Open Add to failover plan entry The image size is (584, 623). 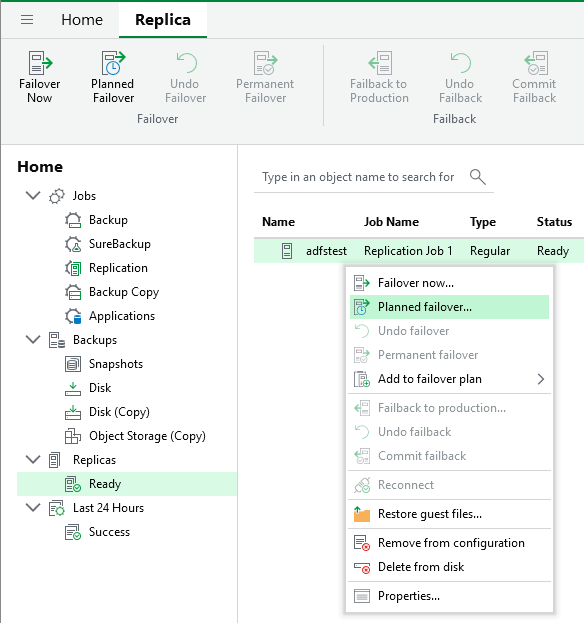pyautogui.click(x=449, y=379)
